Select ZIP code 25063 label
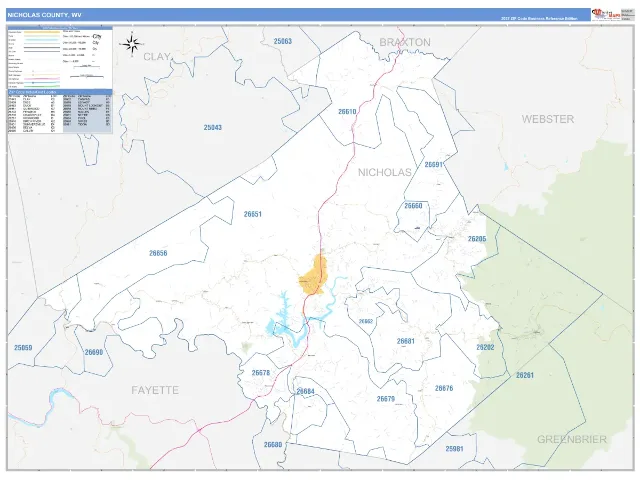Viewport: 640px width, 480px height. click(283, 41)
